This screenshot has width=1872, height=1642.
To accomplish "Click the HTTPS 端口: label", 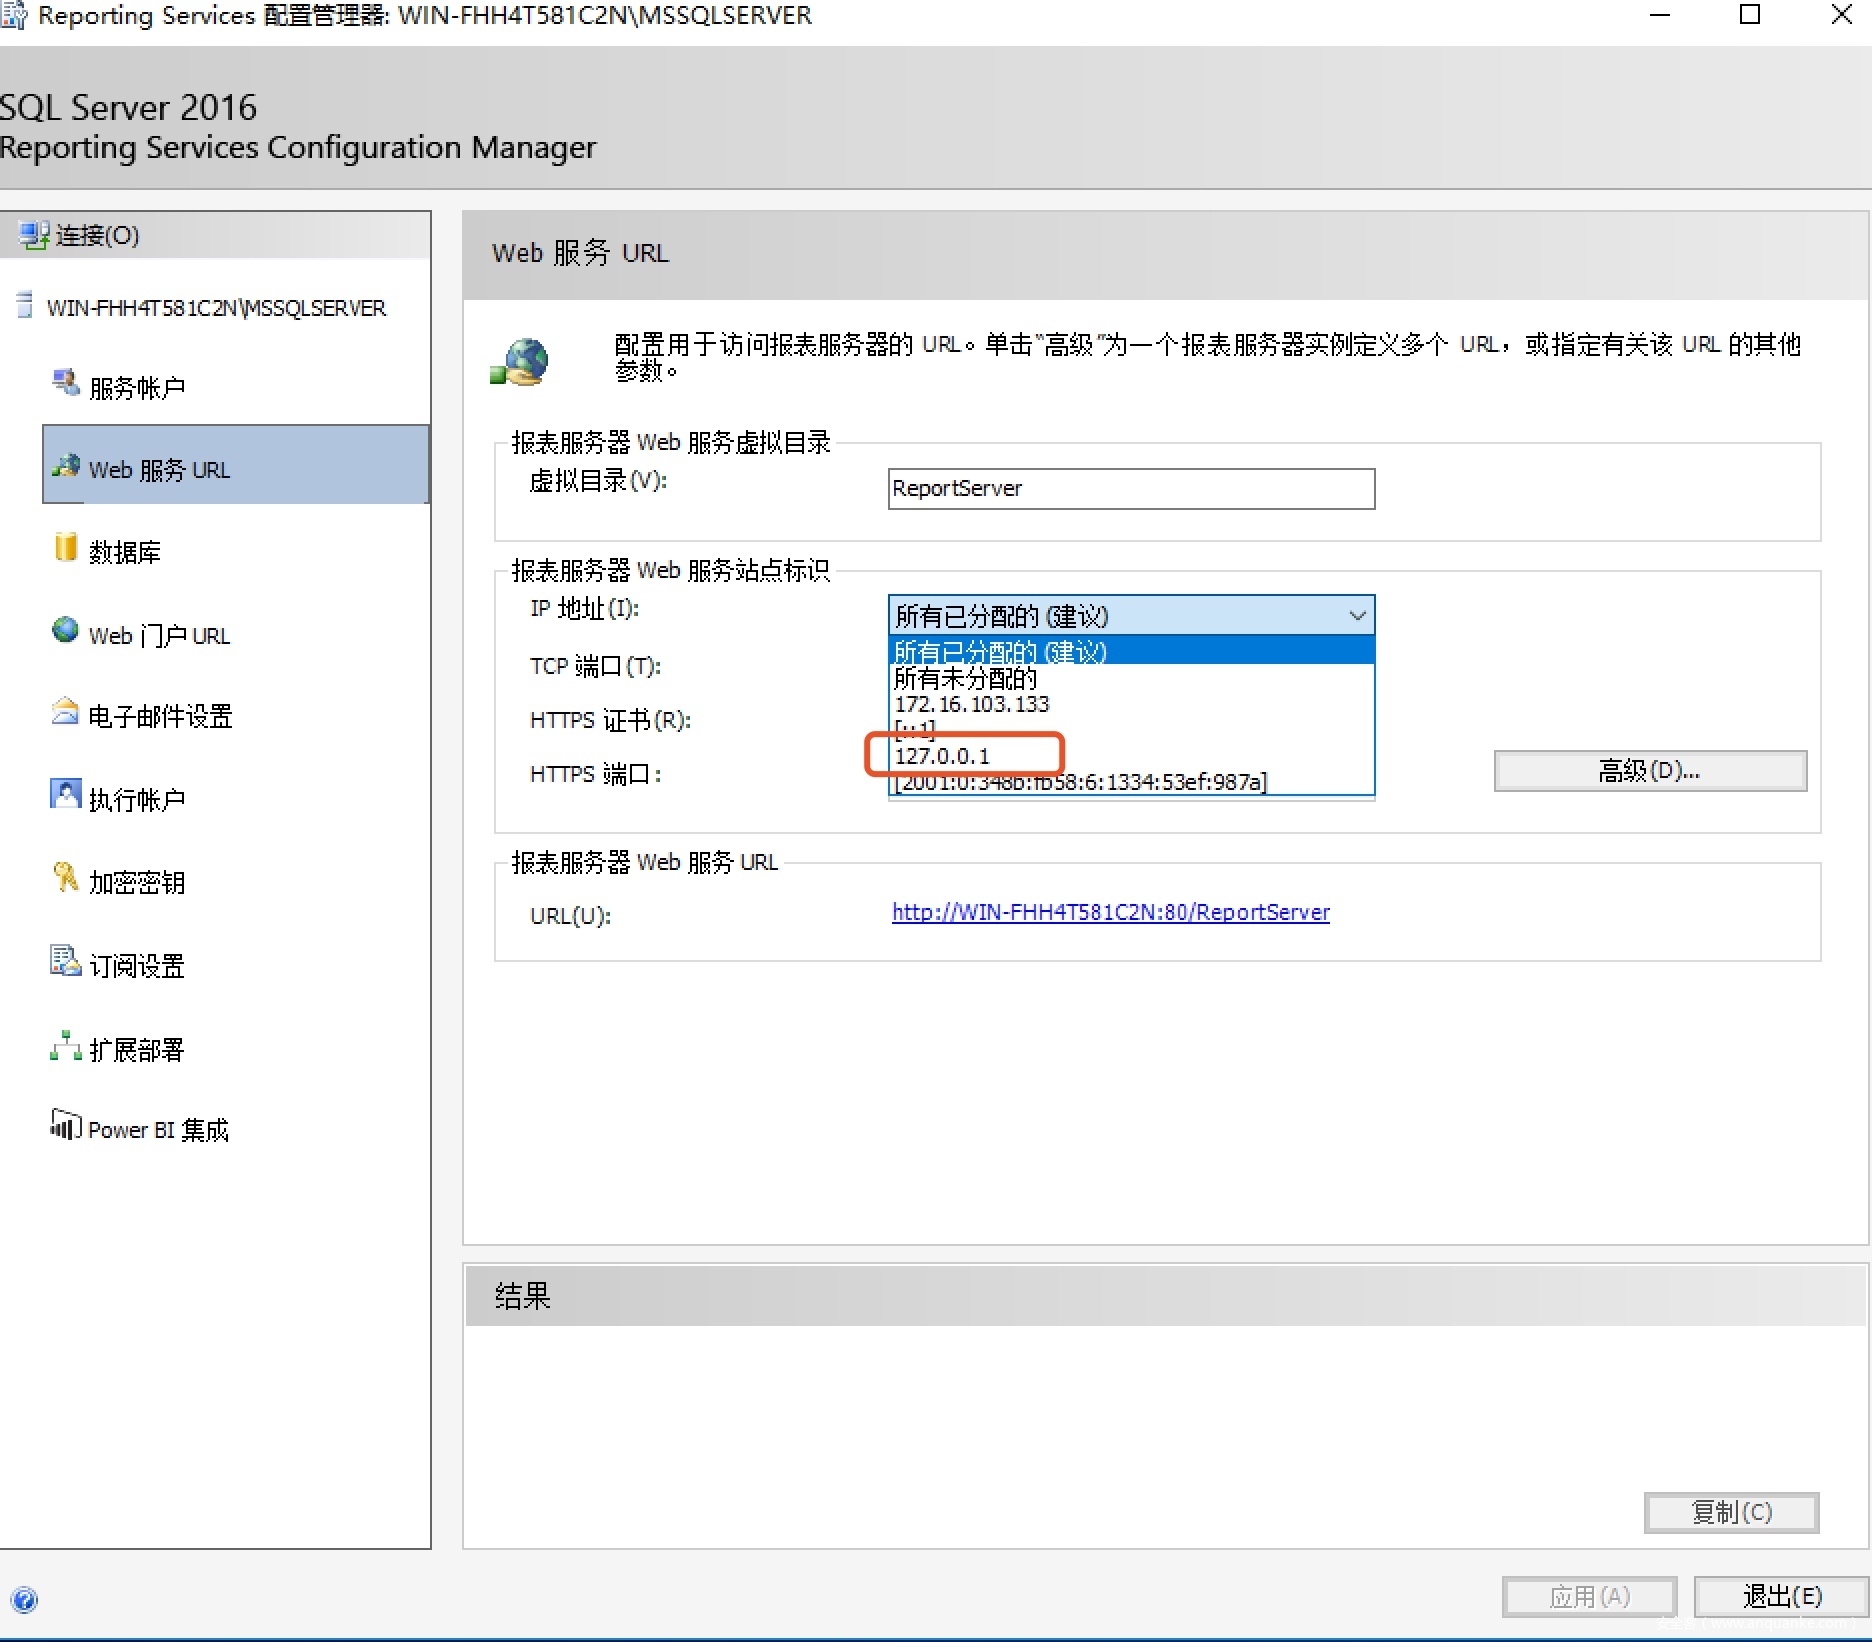I will [595, 775].
